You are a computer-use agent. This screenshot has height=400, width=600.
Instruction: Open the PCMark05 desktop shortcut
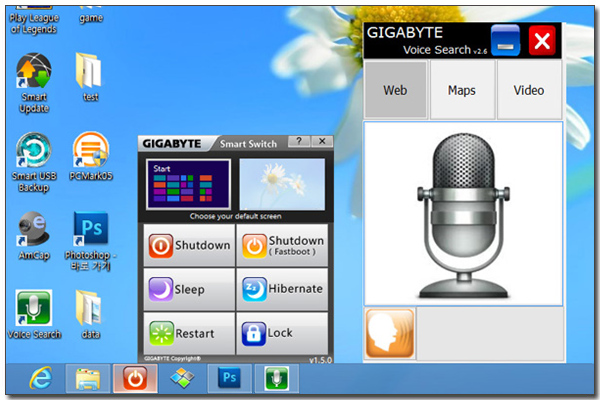(x=91, y=156)
